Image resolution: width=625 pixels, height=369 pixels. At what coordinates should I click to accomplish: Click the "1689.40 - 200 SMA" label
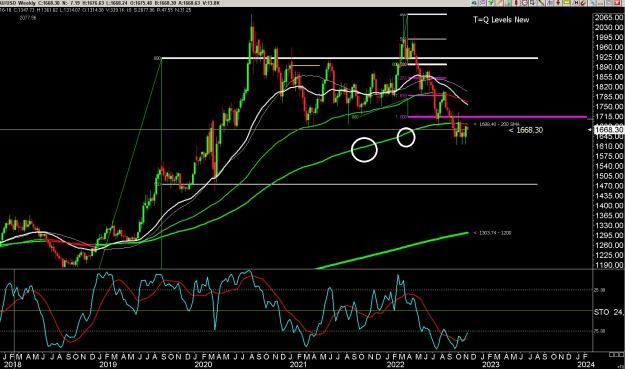496,124
